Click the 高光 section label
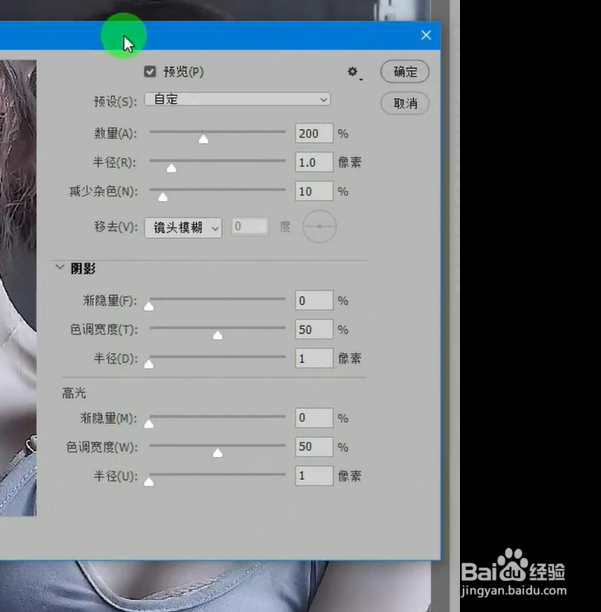Viewport: 601px width, 612px height. coord(74,393)
